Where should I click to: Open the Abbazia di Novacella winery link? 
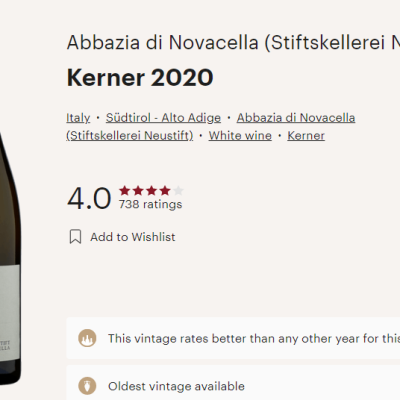(x=211, y=127)
